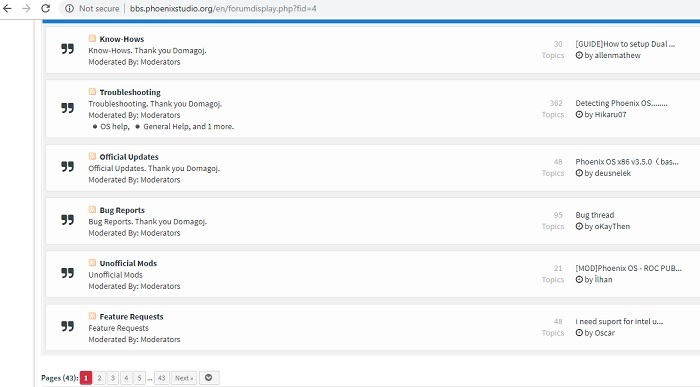Viewport: 700px width, 387px height.
Task: Click the quote icon beside Feature Requests
Action: (67, 326)
